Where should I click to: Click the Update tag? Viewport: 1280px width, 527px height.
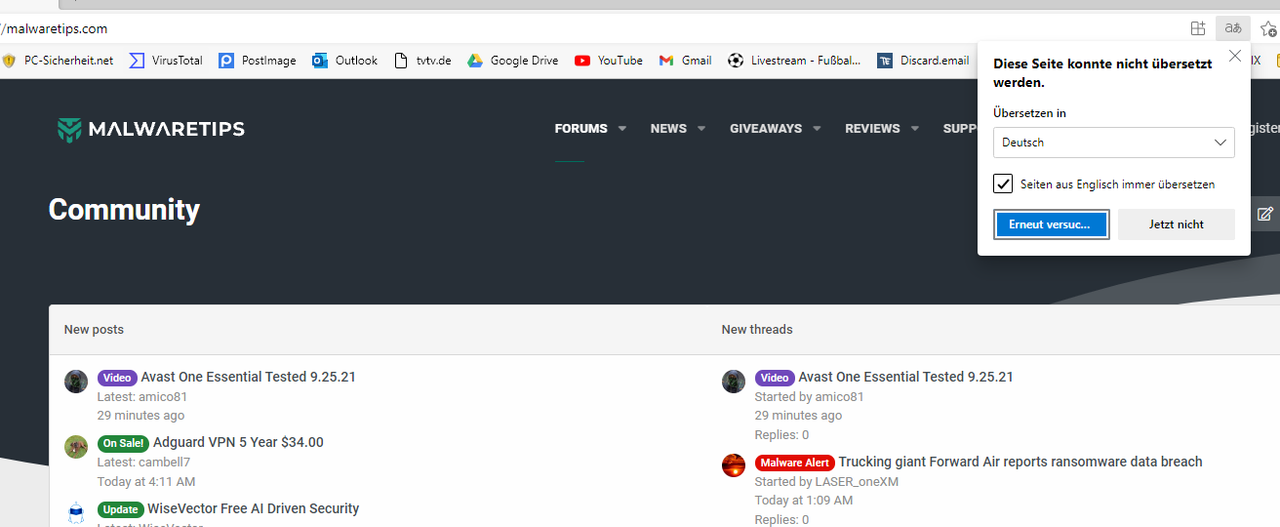(x=120, y=509)
